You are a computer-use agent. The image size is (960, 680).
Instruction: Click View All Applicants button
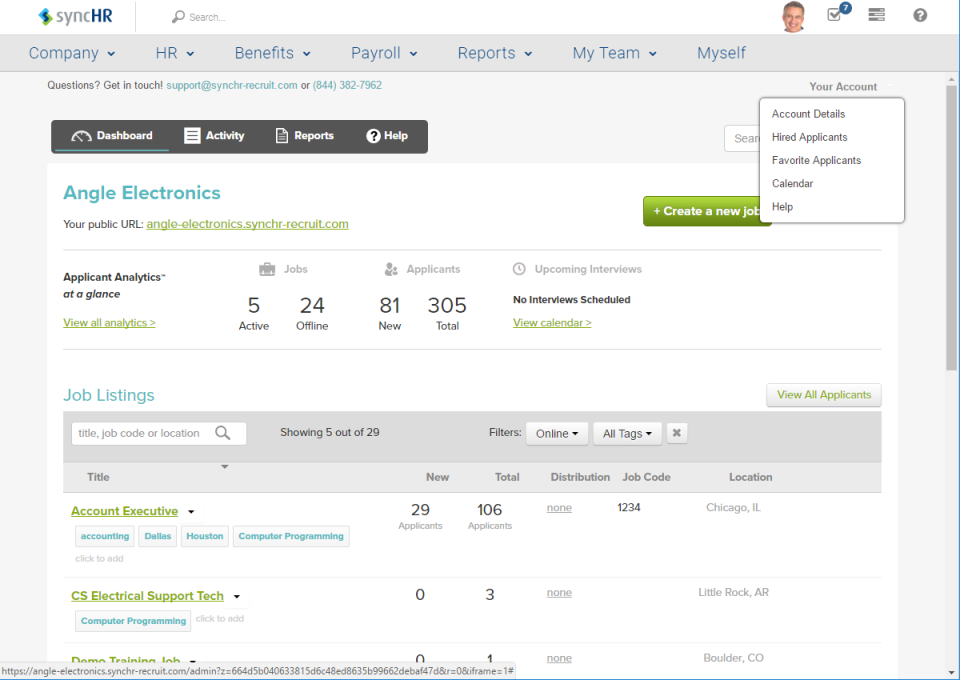[823, 395]
